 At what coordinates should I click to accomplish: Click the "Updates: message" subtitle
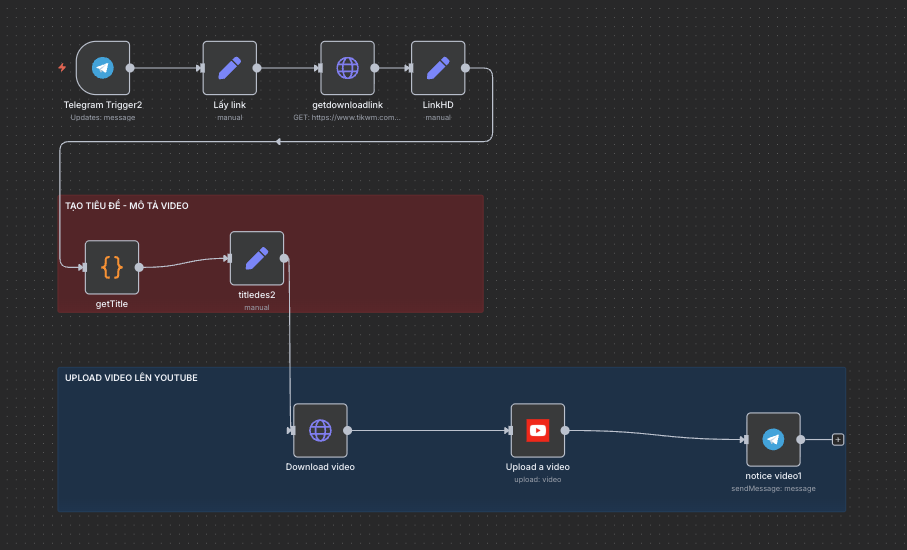[103, 117]
